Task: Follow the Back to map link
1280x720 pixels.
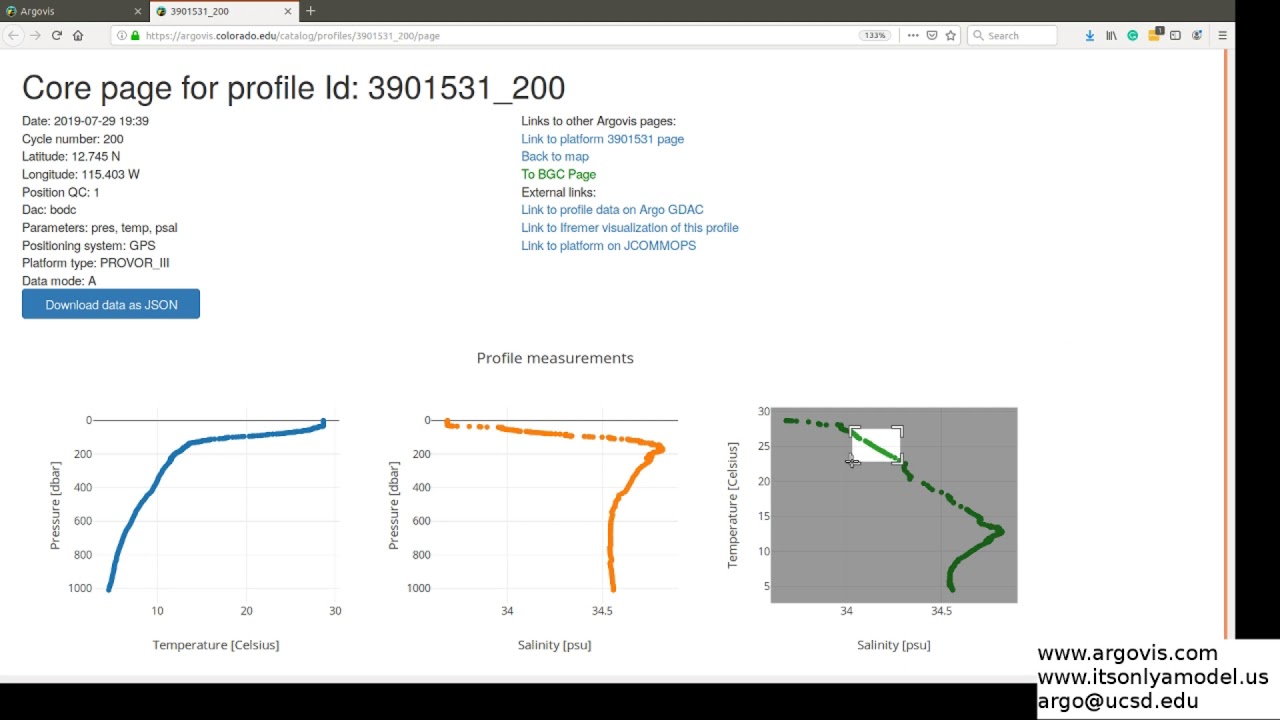Action: click(555, 156)
